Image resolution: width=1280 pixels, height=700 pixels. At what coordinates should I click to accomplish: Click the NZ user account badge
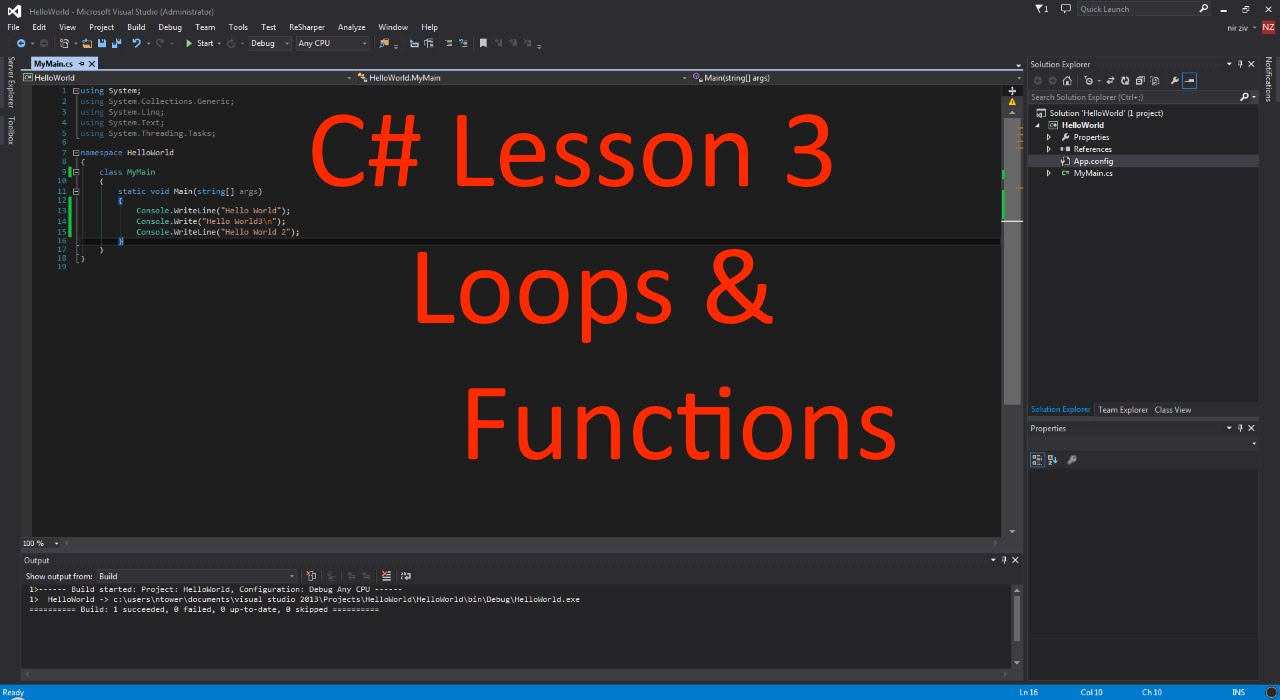tap(1268, 27)
